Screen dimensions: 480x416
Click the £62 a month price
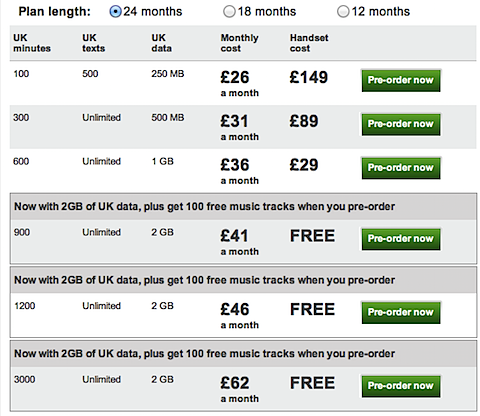pos(239,389)
